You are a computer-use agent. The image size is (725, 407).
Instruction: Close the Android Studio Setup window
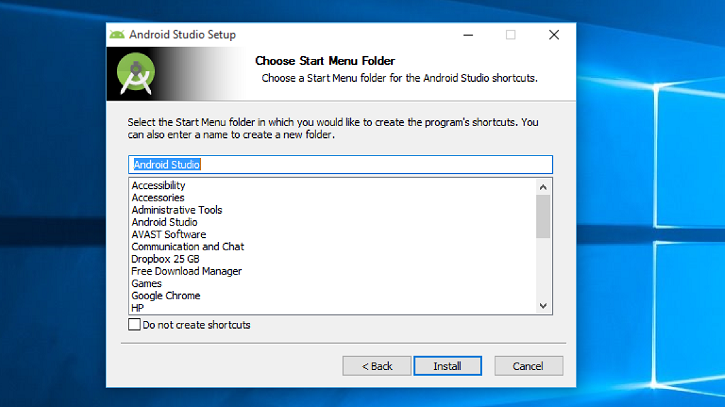pos(554,35)
